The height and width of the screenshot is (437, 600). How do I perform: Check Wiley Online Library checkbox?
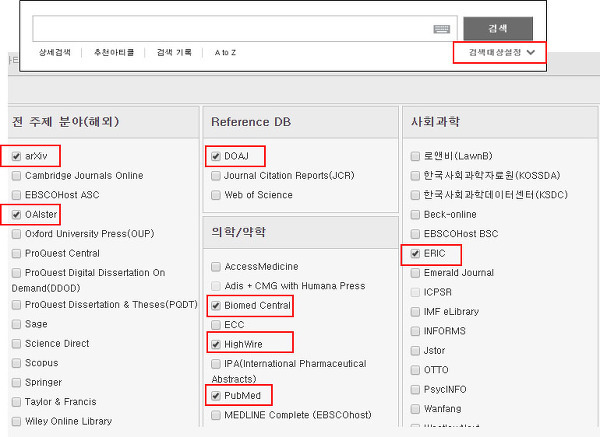click(16, 421)
